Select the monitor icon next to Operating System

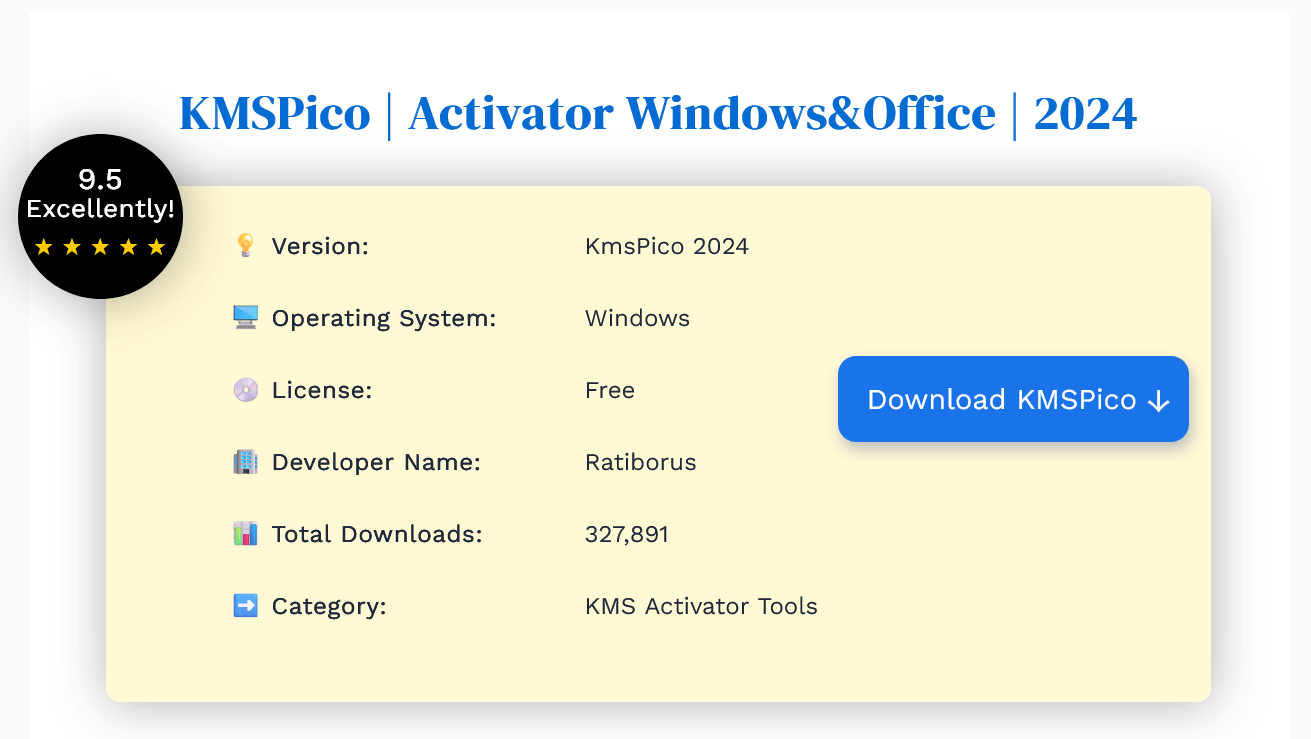click(x=245, y=317)
